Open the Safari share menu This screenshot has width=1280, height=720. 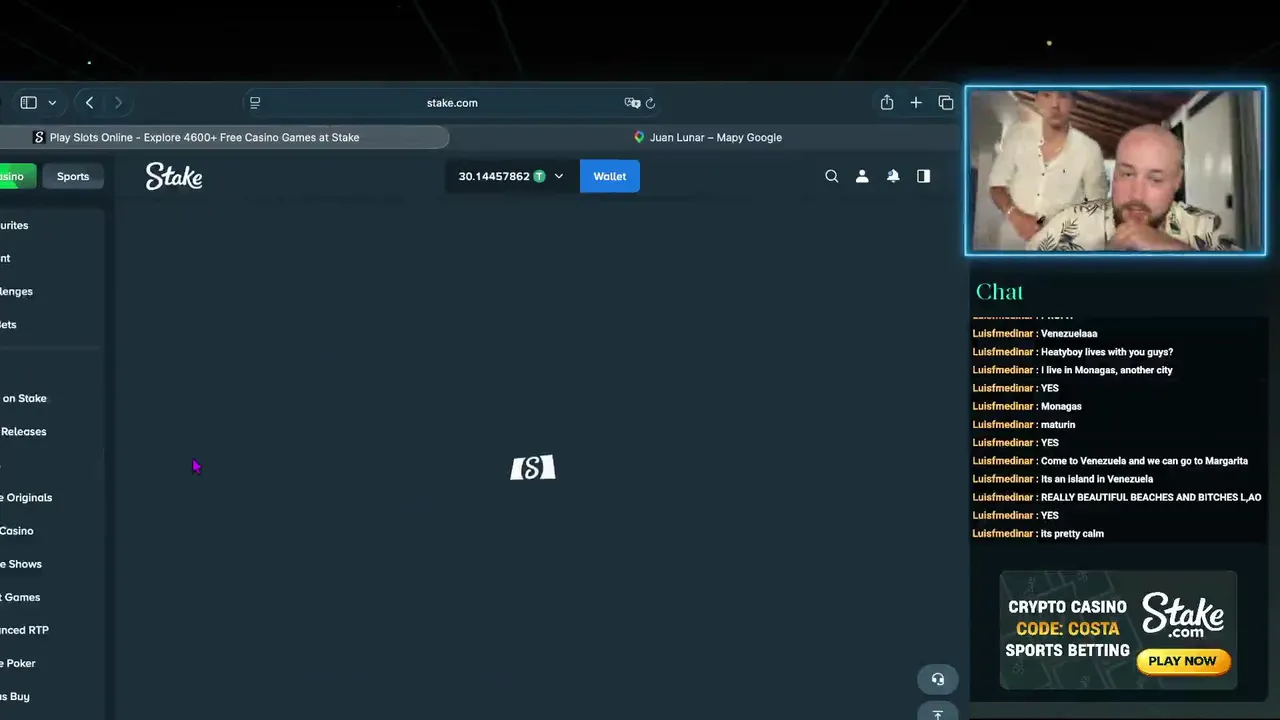point(887,102)
